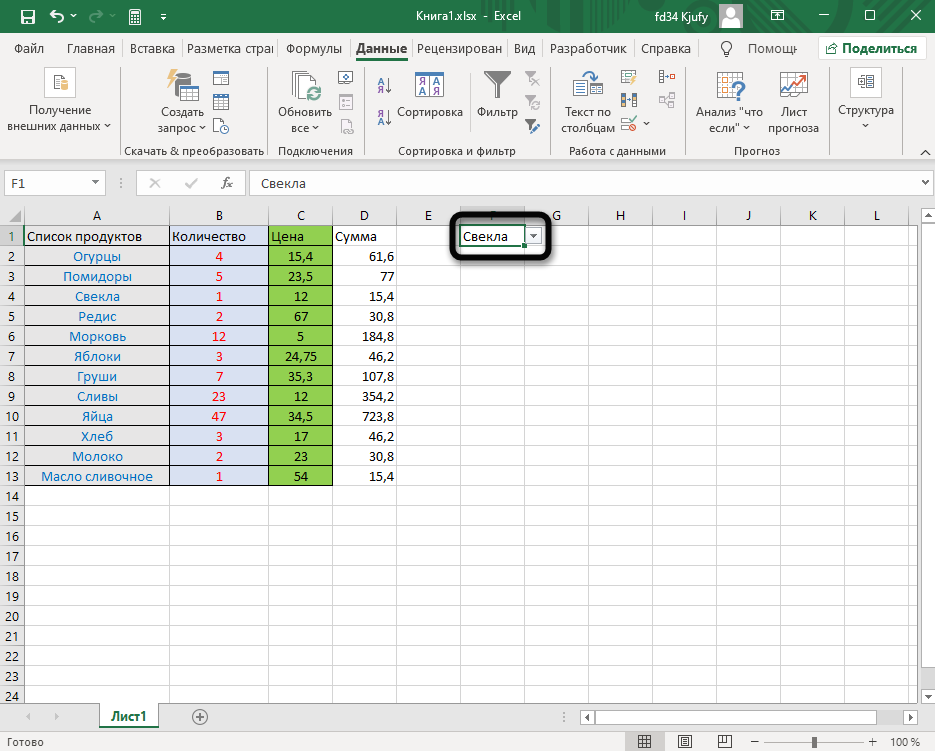This screenshot has width=935, height=751.
Task: Switch to Normal view in status bar
Action: click(645, 742)
